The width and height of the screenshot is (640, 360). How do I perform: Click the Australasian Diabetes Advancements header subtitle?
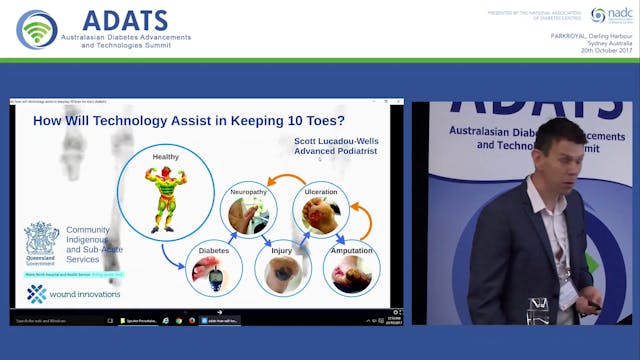pos(126,41)
